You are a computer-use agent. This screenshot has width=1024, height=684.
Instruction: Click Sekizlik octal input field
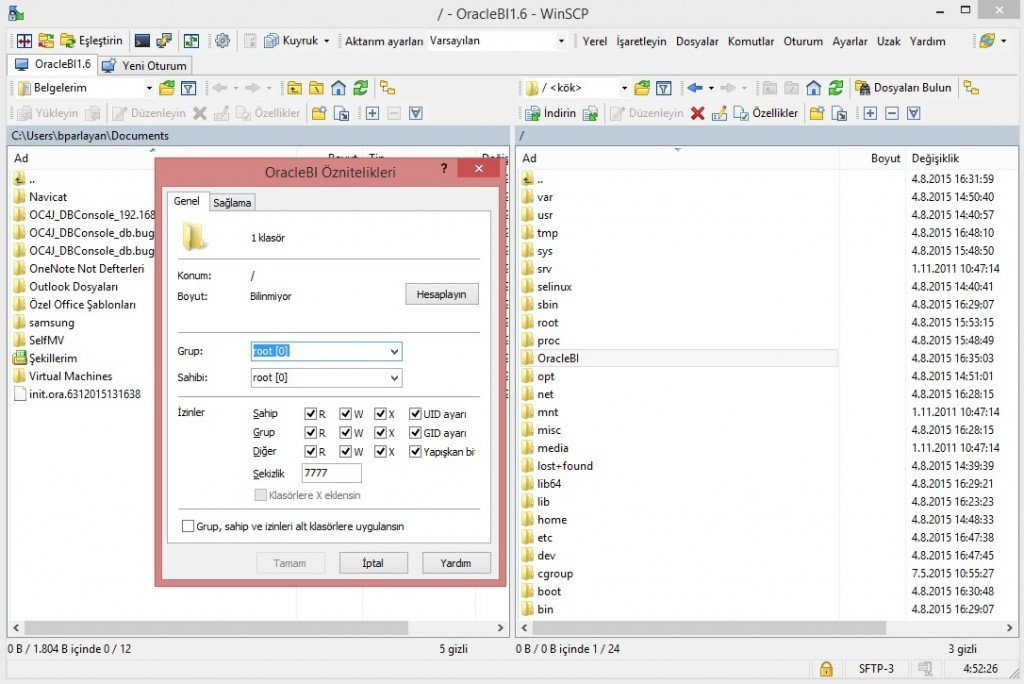pyautogui.click(x=332, y=472)
